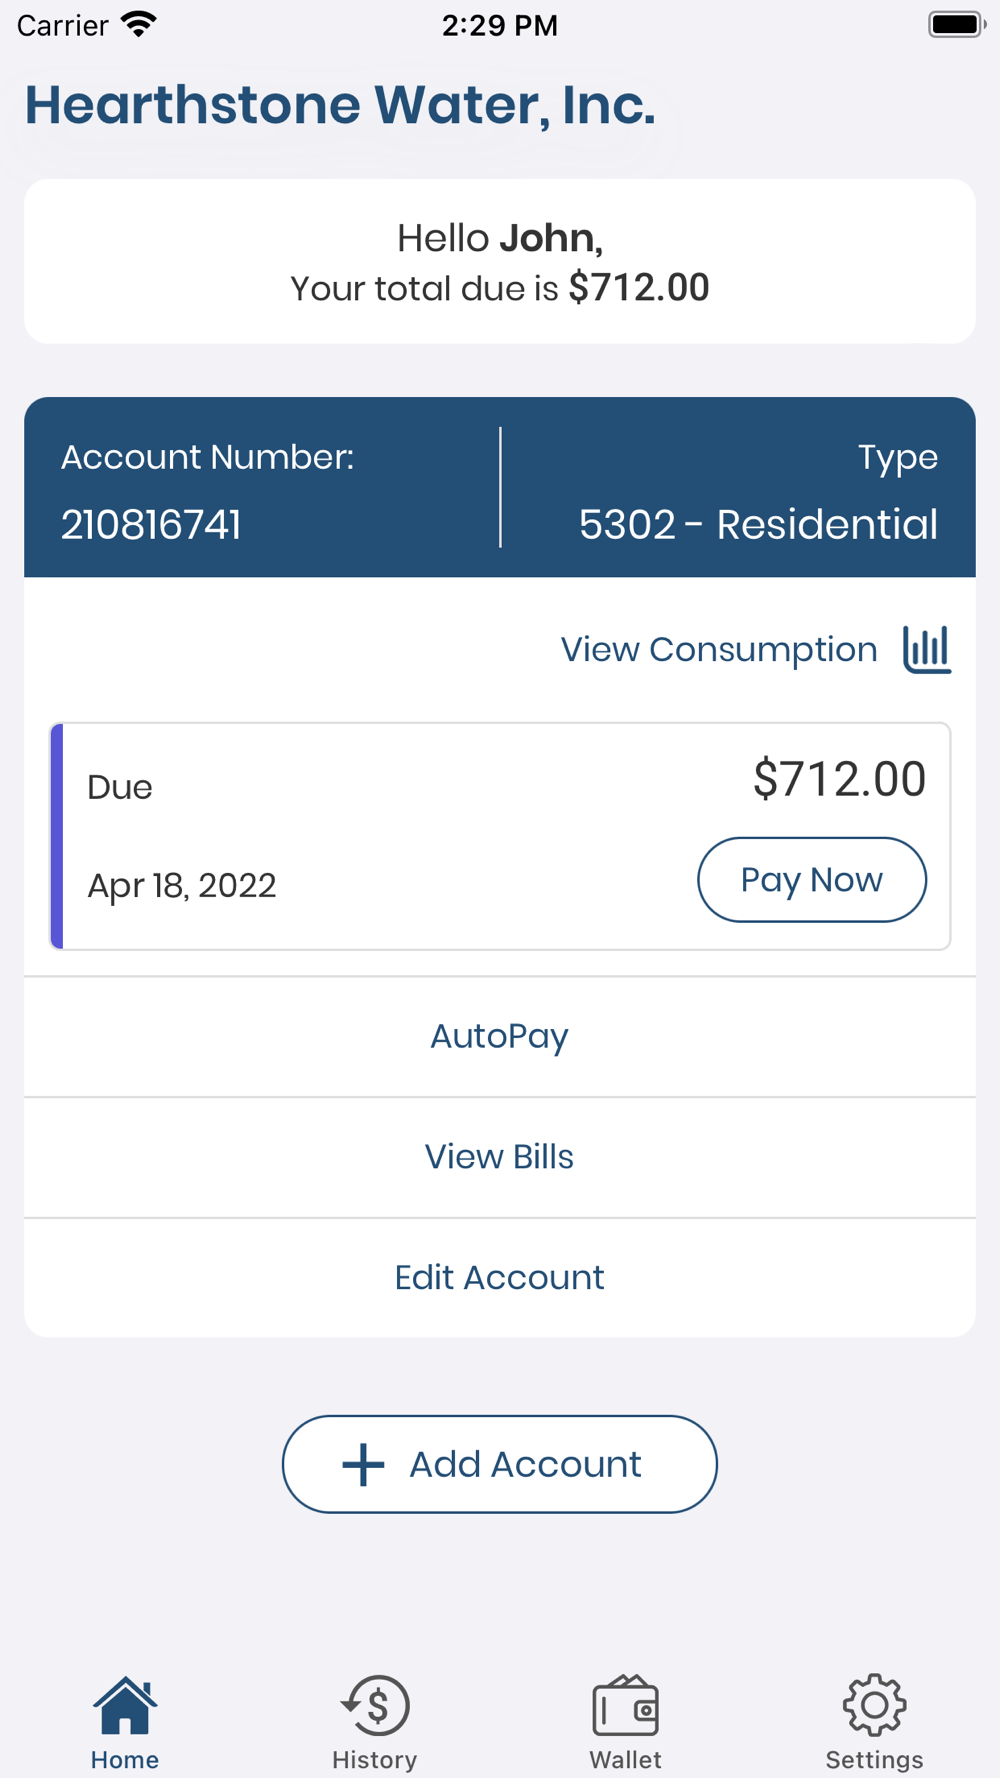Viewport: 1000px width, 1778px height.
Task: Open View Bills
Action: (x=500, y=1158)
